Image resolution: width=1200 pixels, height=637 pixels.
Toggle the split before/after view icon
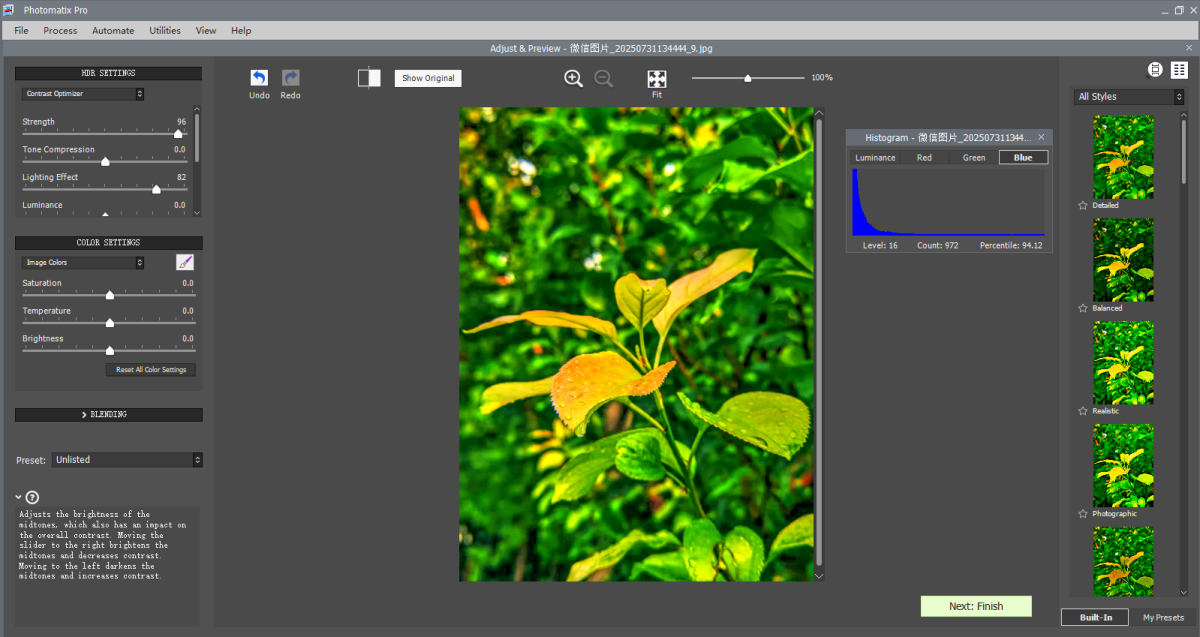point(369,78)
